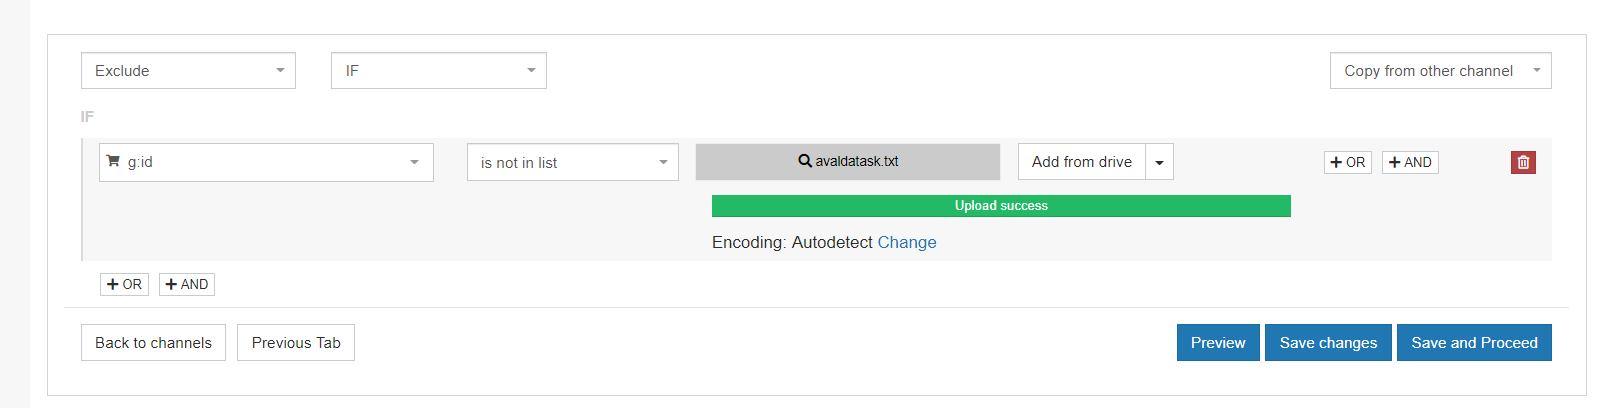The image size is (1601, 408).
Task: Go Back to channels
Action: 153,342
